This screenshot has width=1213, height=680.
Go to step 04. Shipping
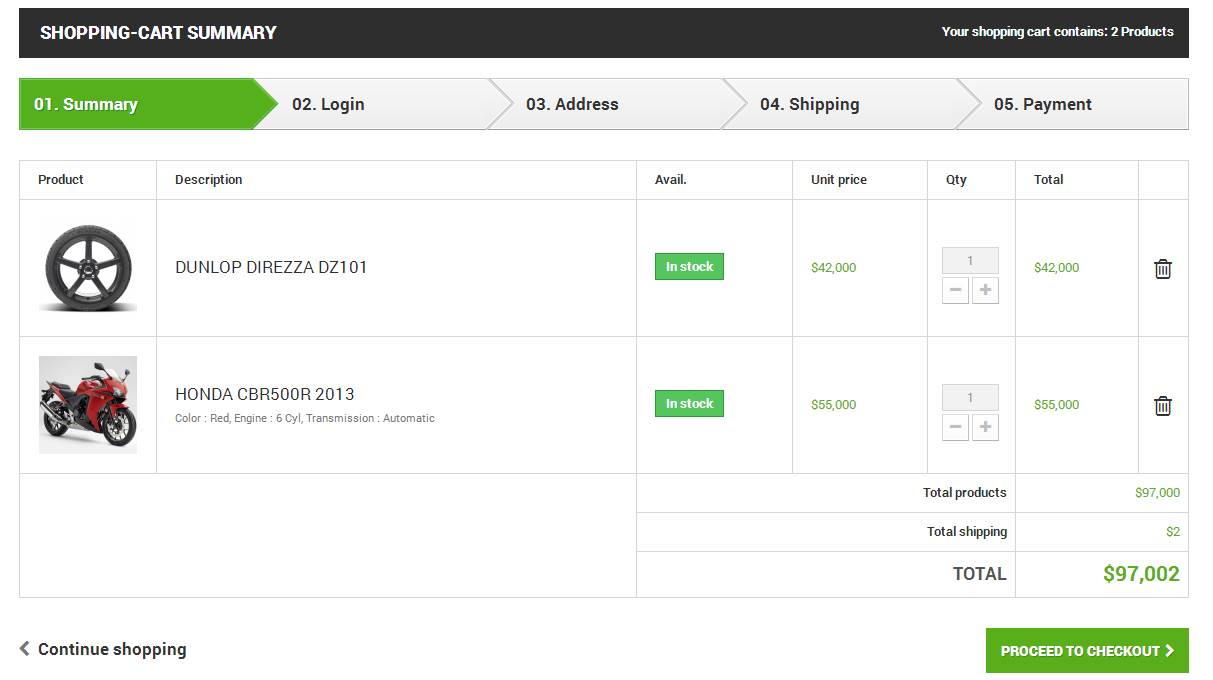coord(809,104)
